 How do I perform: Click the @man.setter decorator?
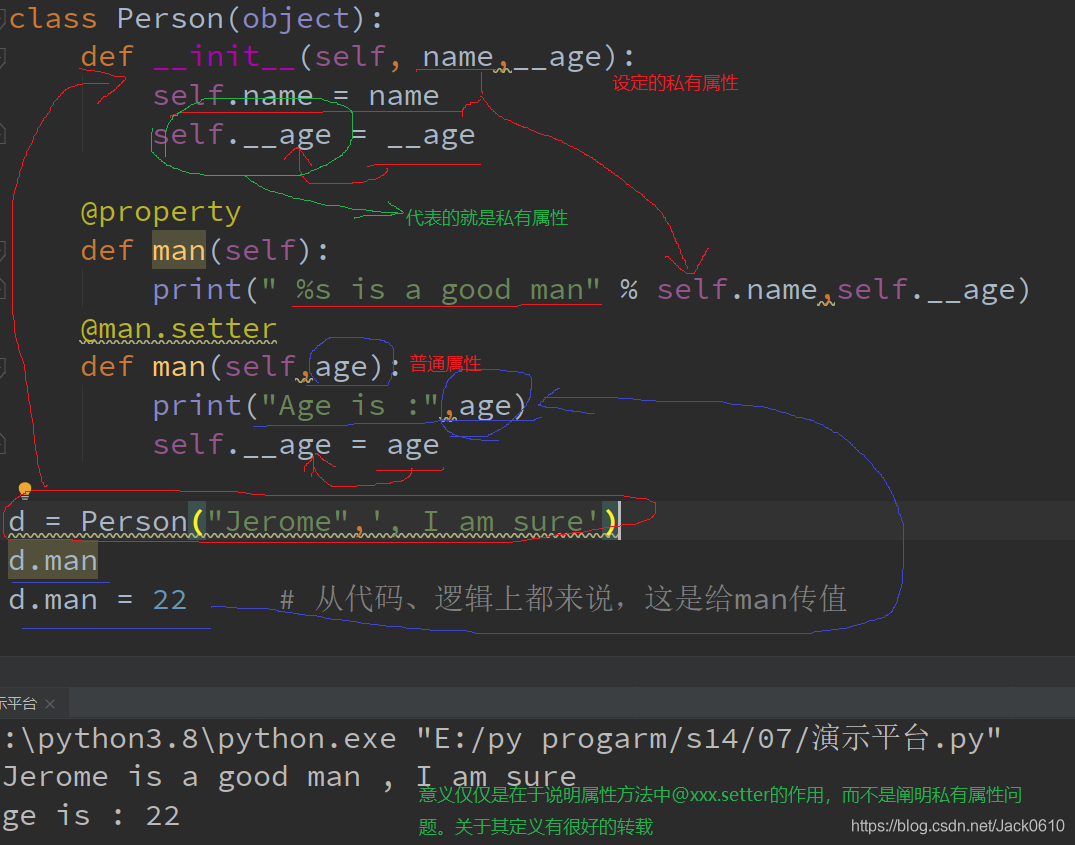coord(179,329)
